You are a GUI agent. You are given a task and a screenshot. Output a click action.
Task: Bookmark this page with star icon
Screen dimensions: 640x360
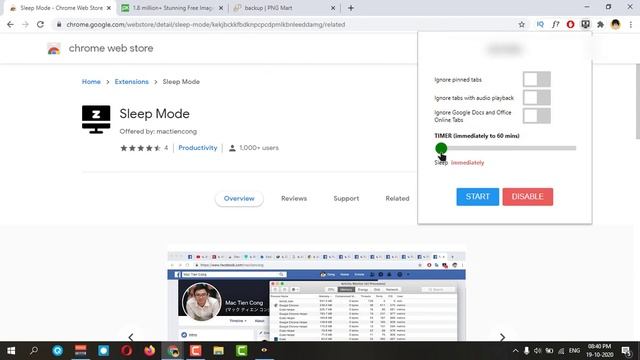click(x=522, y=24)
